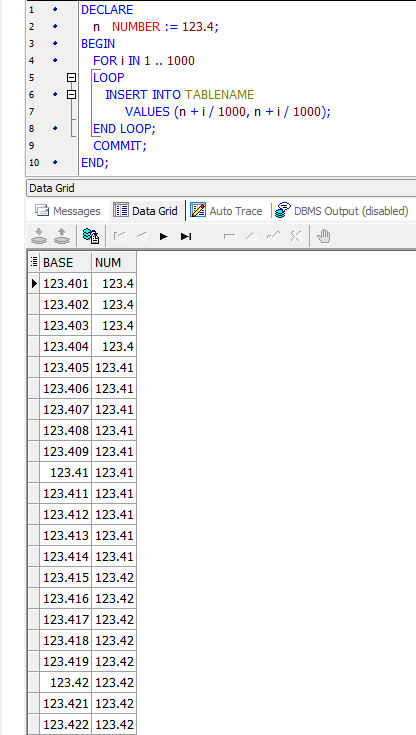Collapse the LOOP block at line 5
Image resolution: width=416 pixels, height=735 pixels.
(x=71, y=77)
